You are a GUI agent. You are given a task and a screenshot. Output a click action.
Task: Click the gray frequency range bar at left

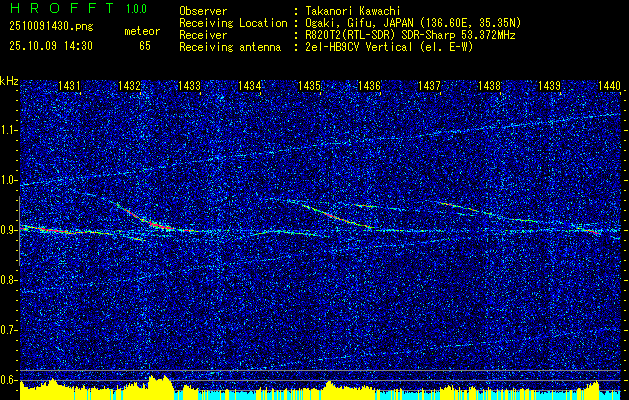[x=20, y=231]
